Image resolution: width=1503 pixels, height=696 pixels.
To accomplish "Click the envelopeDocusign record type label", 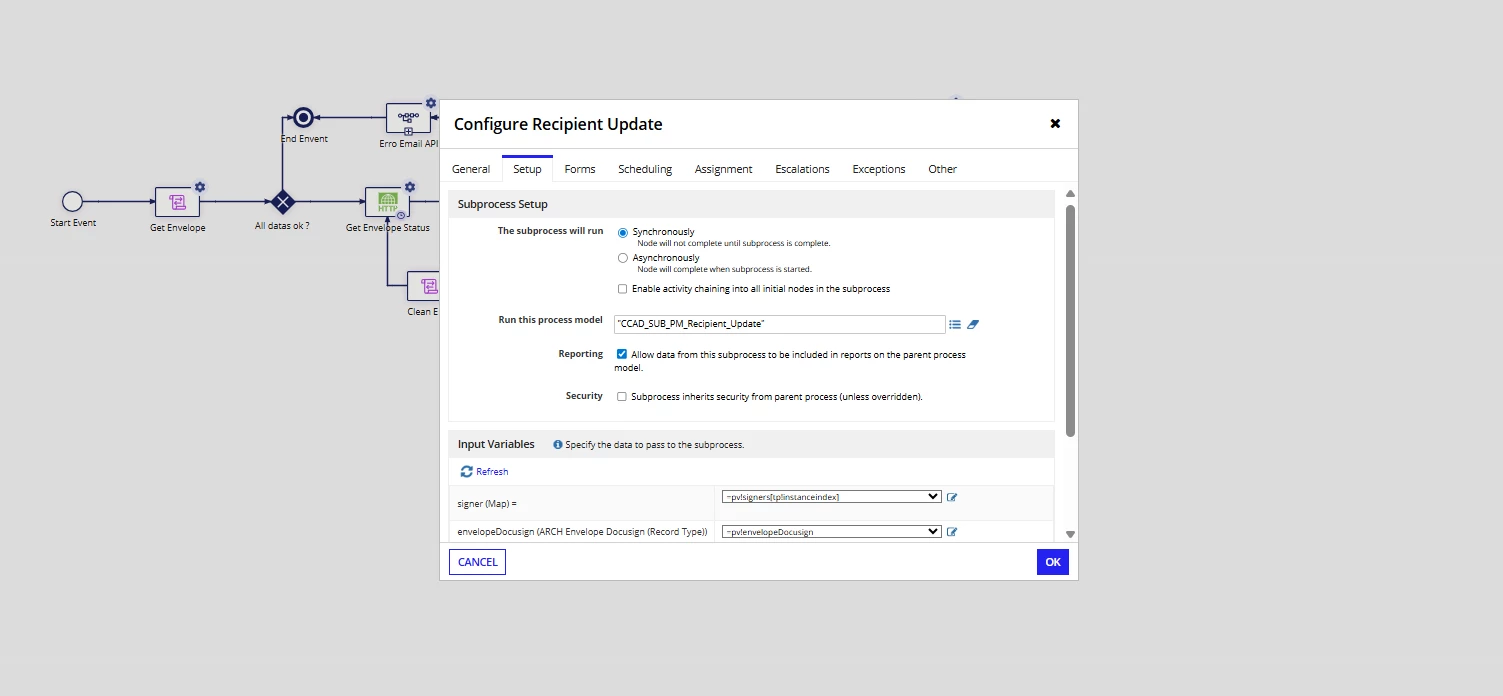I will [x=582, y=532].
